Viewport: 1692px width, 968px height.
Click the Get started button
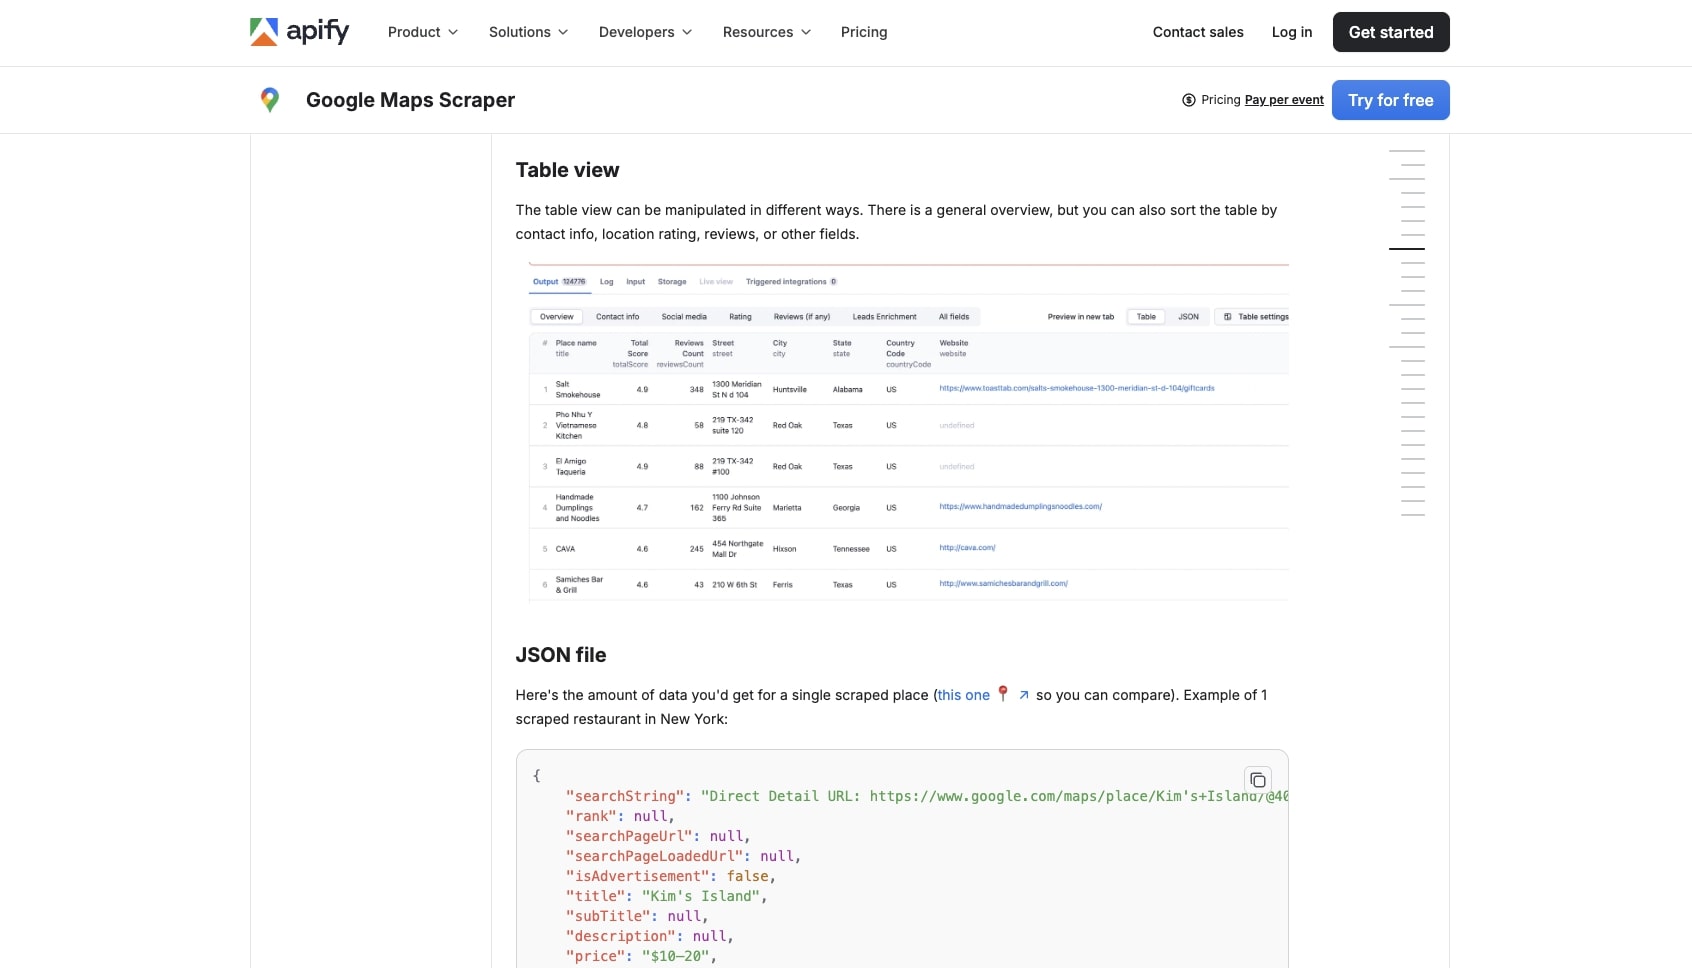pos(1391,32)
